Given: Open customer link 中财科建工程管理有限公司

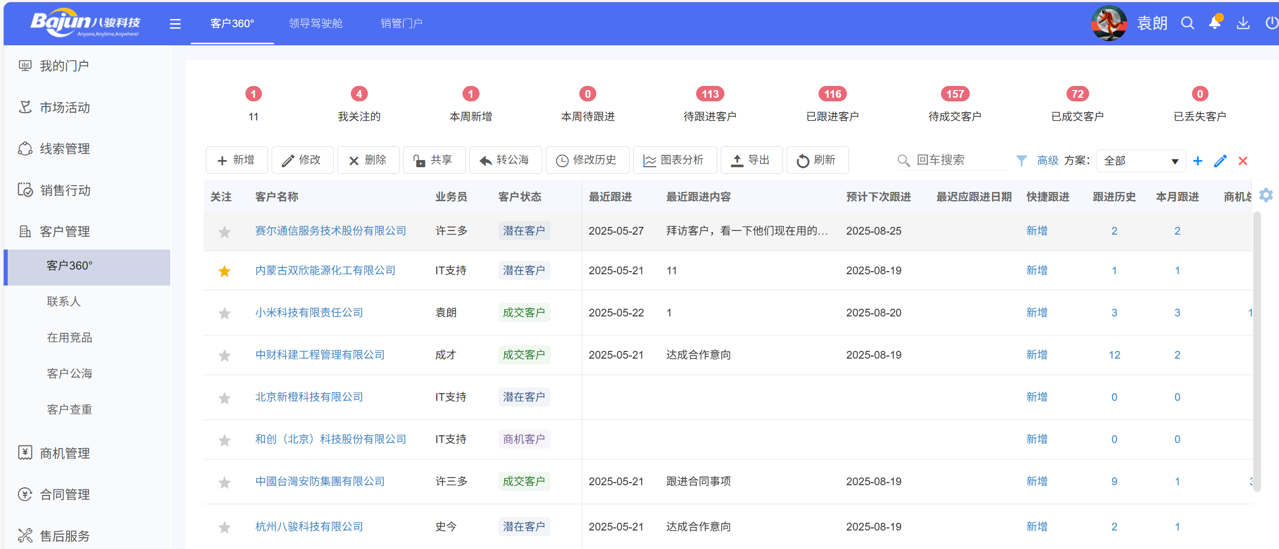Looking at the screenshot, I should pos(320,355).
